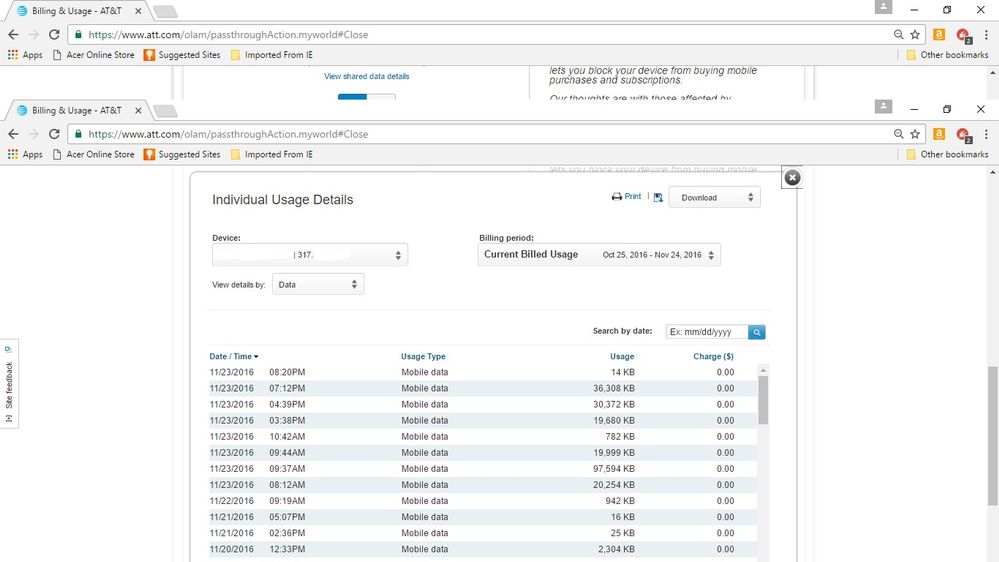This screenshot has height=562, width=999.
Task: Close the Individual Usage Details dialog
Action: 792,177
